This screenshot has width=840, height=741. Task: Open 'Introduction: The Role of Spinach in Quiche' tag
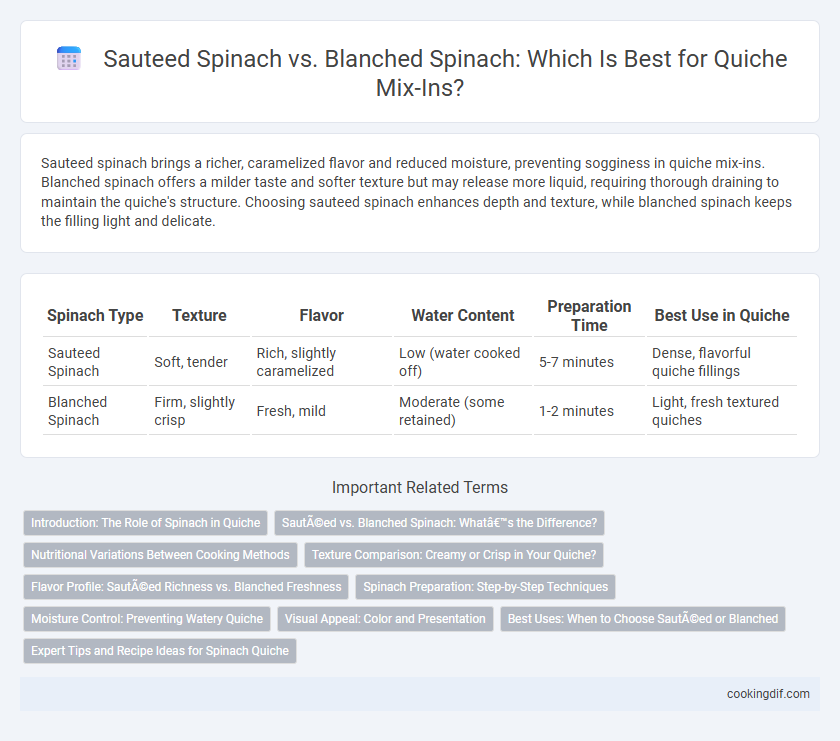pos(145,522)
